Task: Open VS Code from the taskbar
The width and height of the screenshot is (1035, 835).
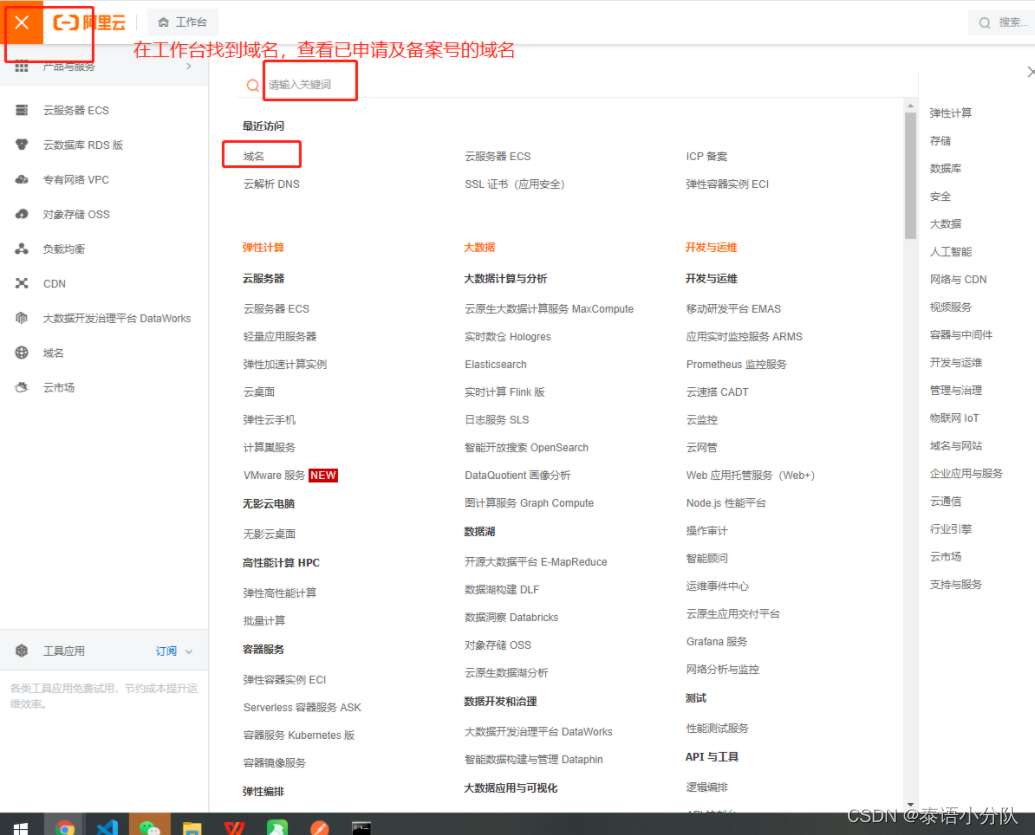Action: 107,827
